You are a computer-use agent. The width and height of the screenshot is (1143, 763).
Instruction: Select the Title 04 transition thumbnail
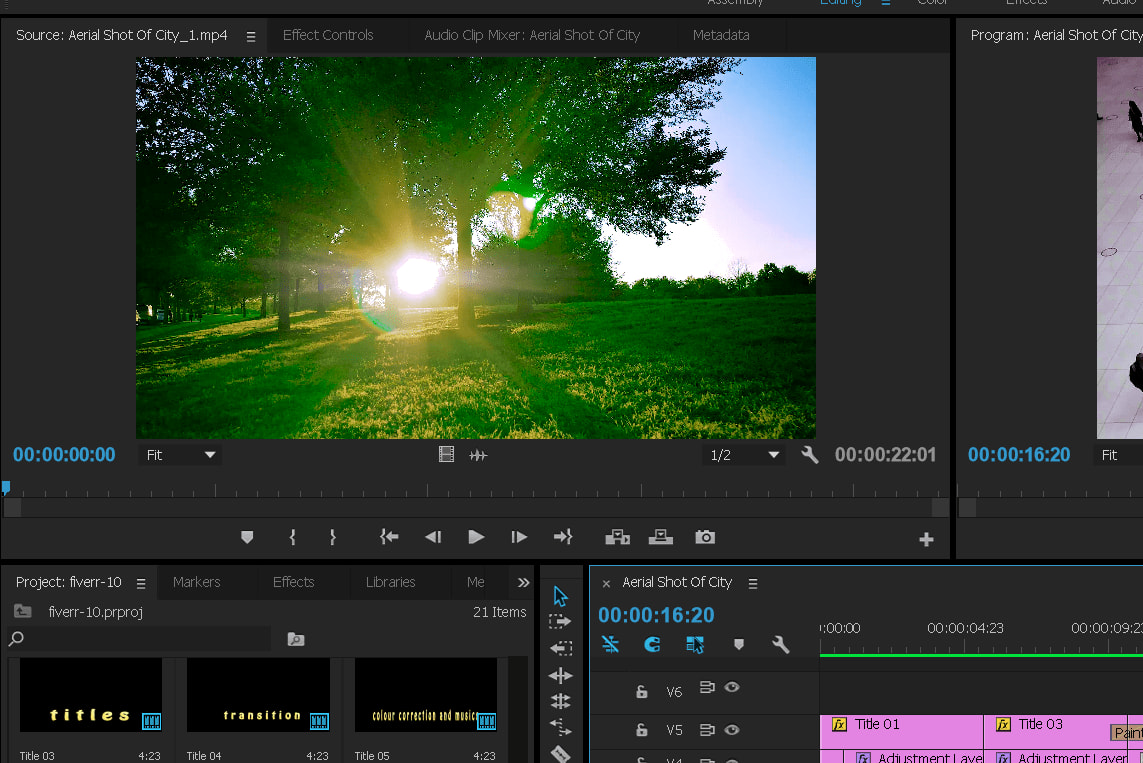click(x=258, y=695)
